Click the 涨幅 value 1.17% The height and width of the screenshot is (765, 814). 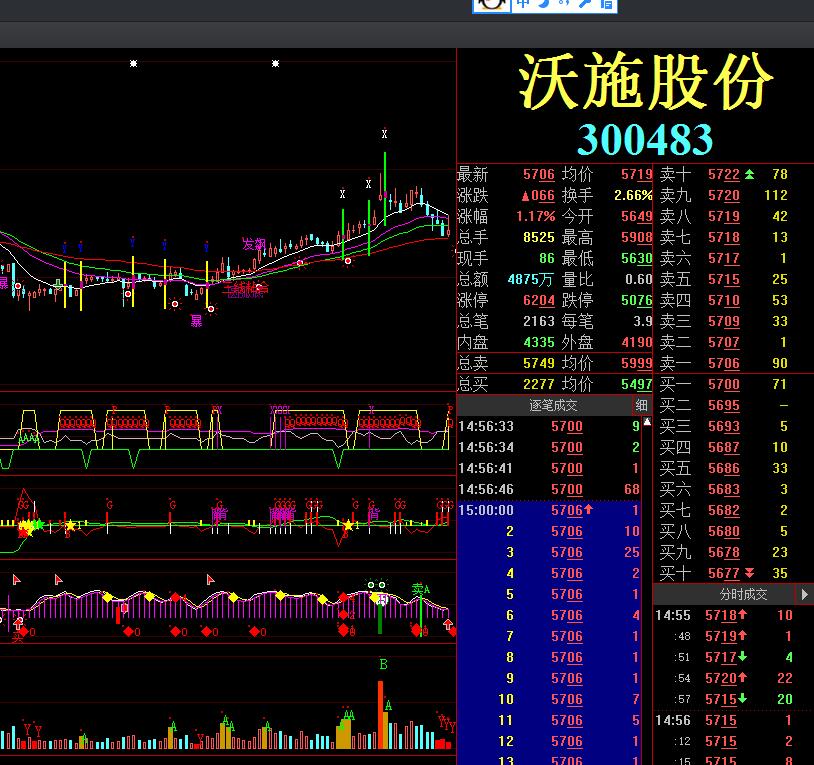(536, 216)
